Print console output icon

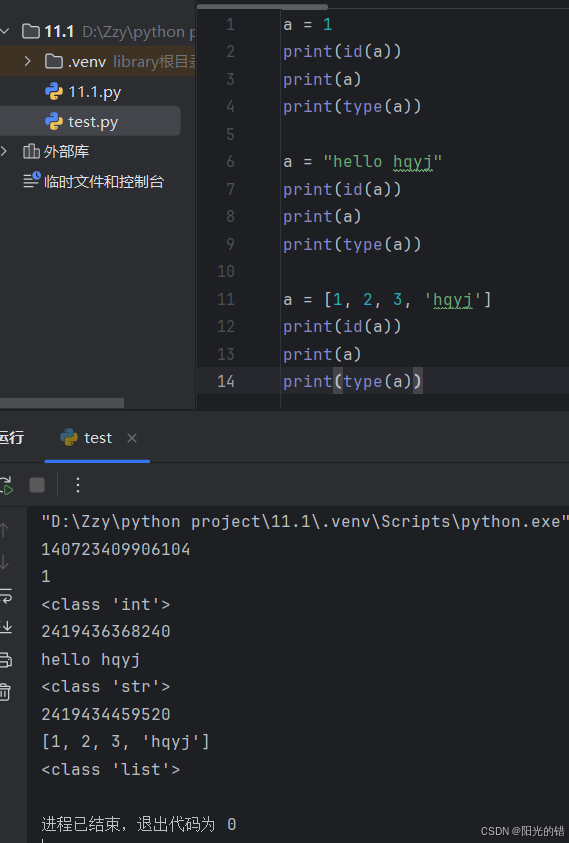click(x=5, y=660)
